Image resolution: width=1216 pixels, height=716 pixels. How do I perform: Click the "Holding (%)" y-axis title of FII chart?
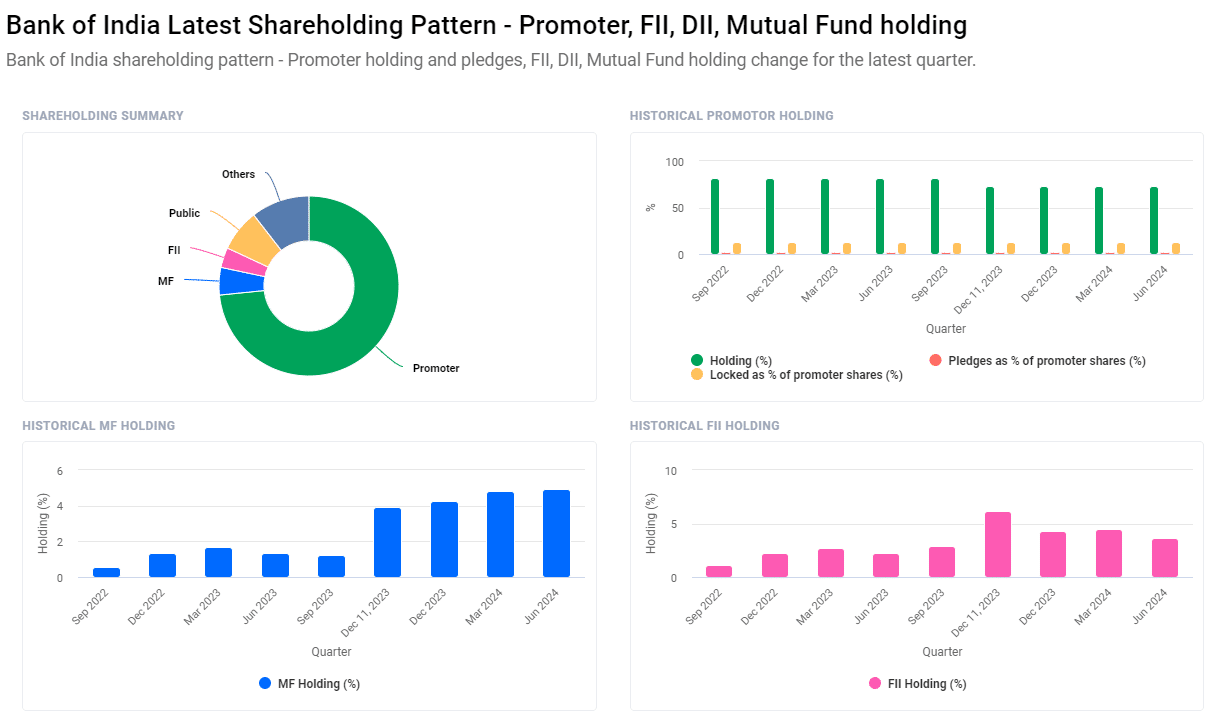pos(651,523)
